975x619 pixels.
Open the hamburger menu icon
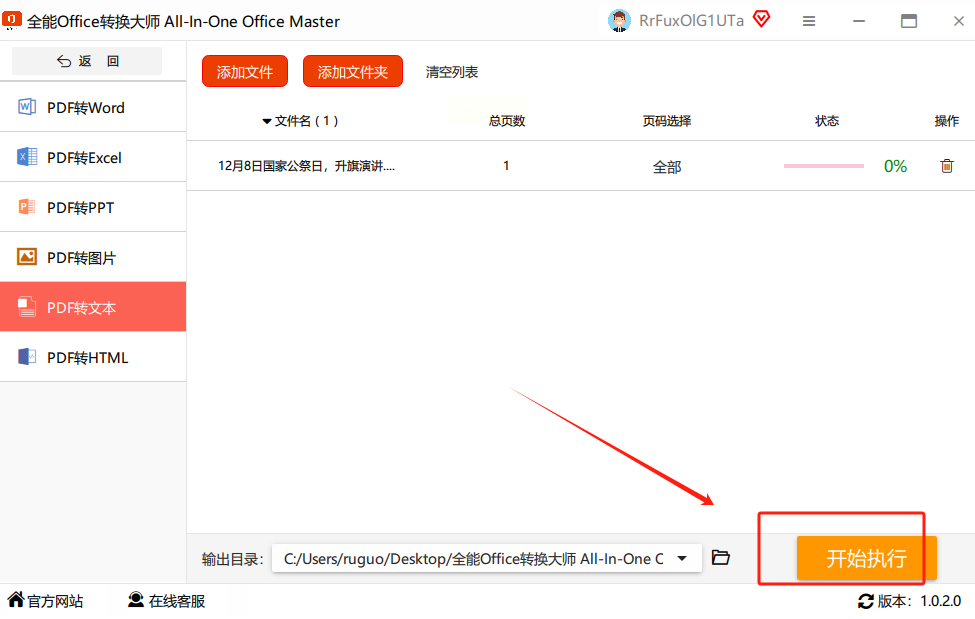(x=808, y=21)
